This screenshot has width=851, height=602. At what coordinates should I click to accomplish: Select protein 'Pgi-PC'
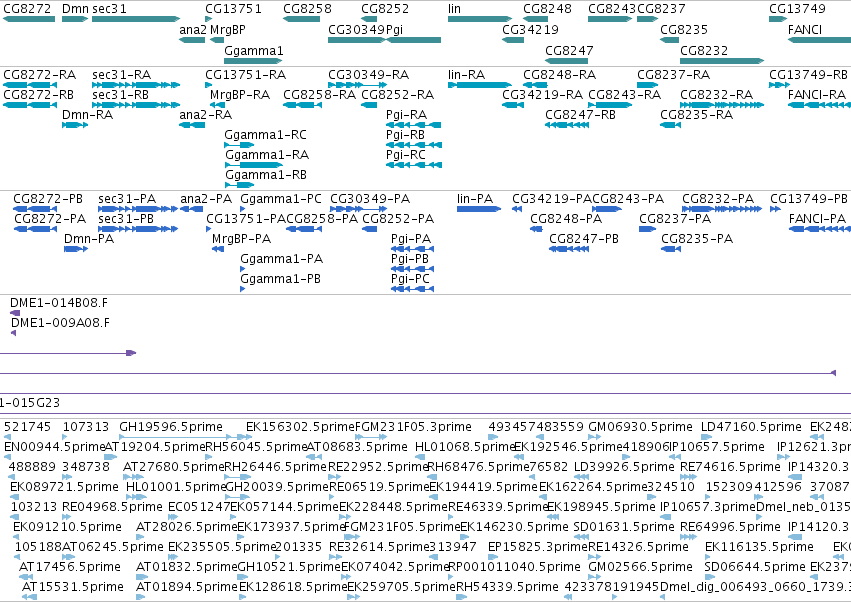(x=410, y=279)
